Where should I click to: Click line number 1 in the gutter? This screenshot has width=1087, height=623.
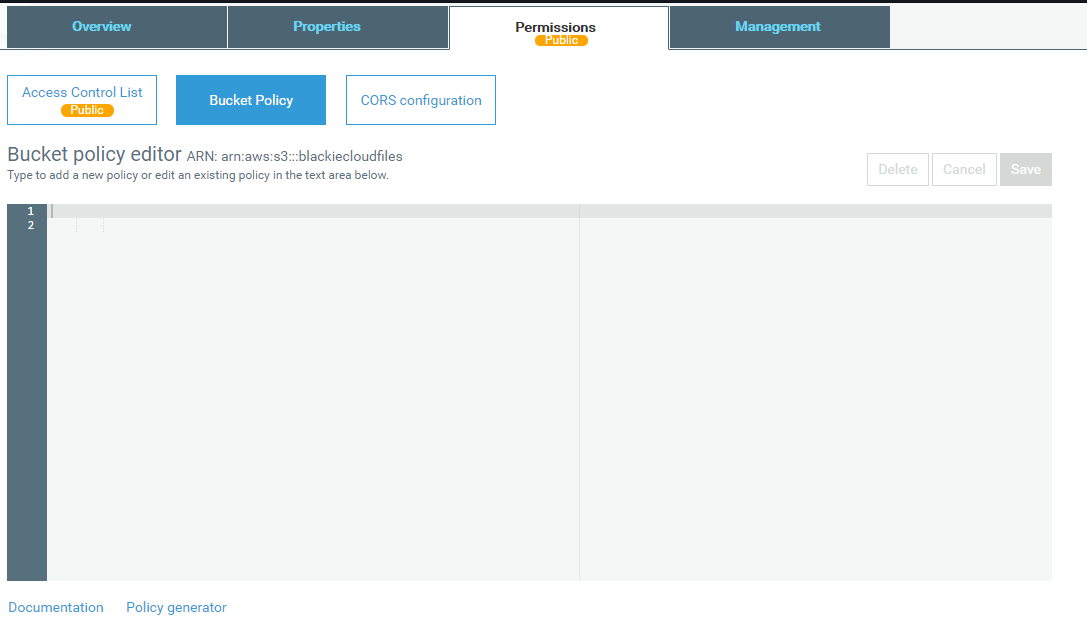(x=30, y=211)
